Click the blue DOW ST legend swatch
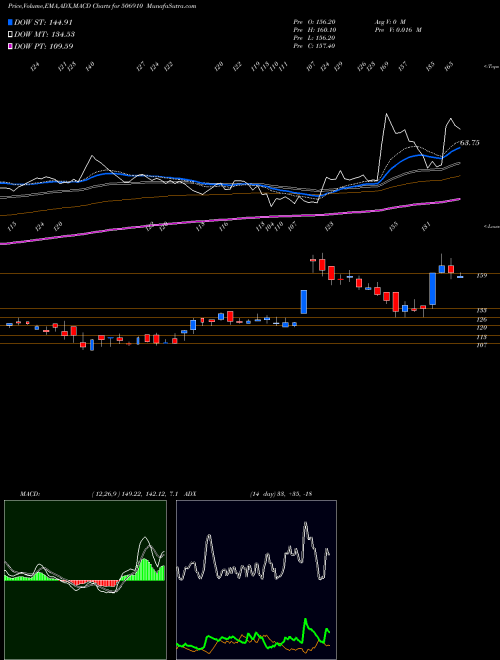 pyautogui.click(x=10, y=23)
